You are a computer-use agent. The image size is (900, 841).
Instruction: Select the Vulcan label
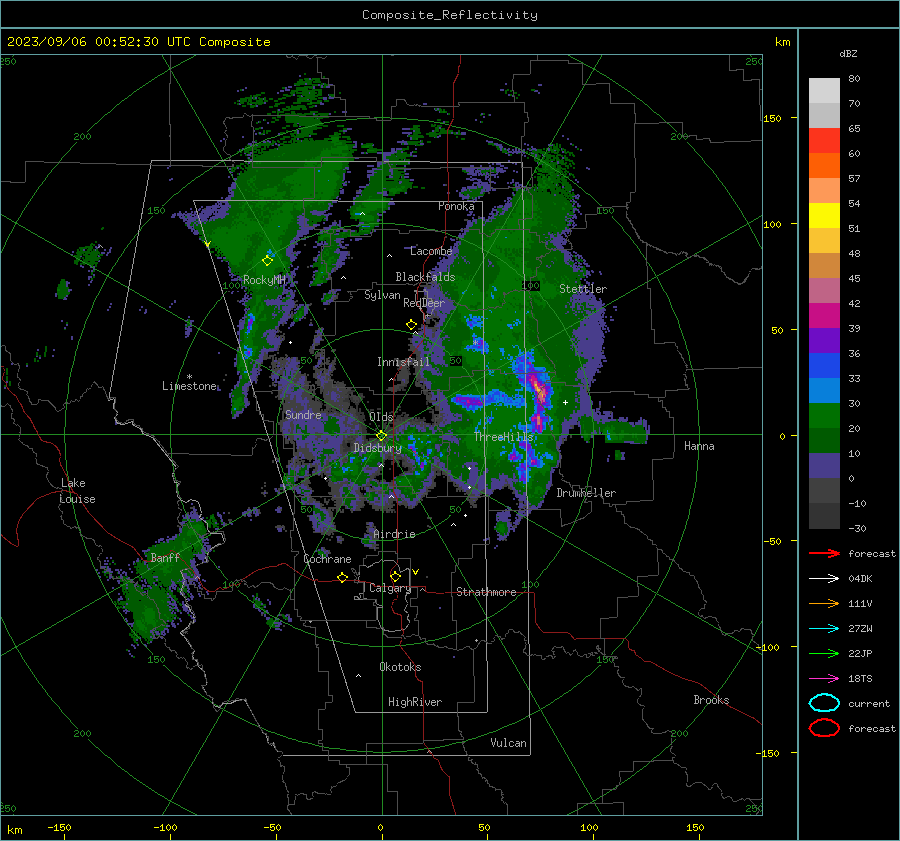pyautogui.click(x=508, y=743)
